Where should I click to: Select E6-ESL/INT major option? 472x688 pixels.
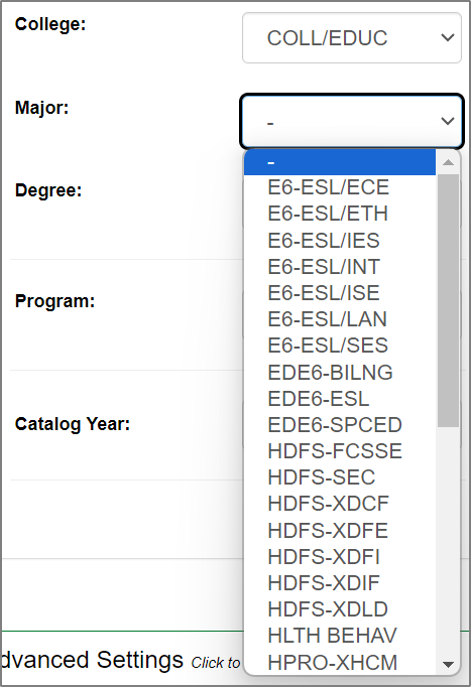340,267
